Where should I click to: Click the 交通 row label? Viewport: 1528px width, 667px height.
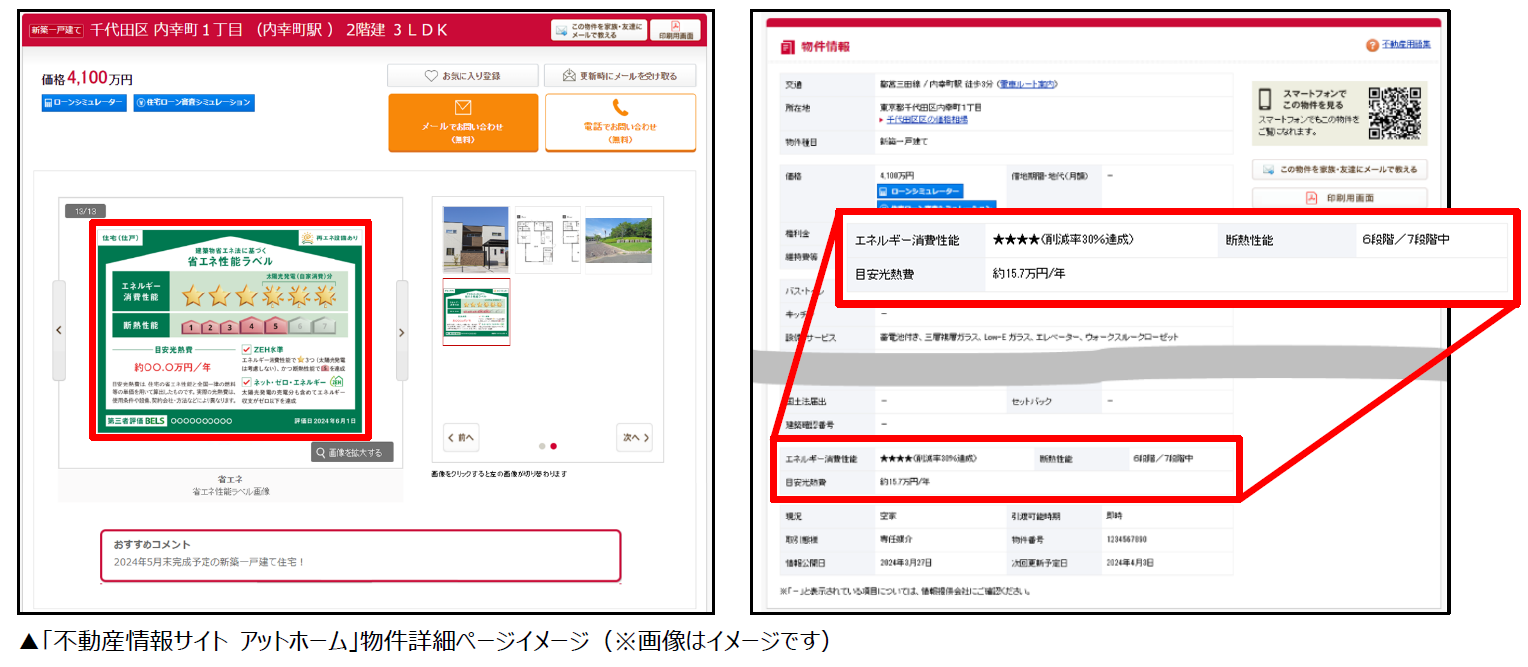[793, 84]
